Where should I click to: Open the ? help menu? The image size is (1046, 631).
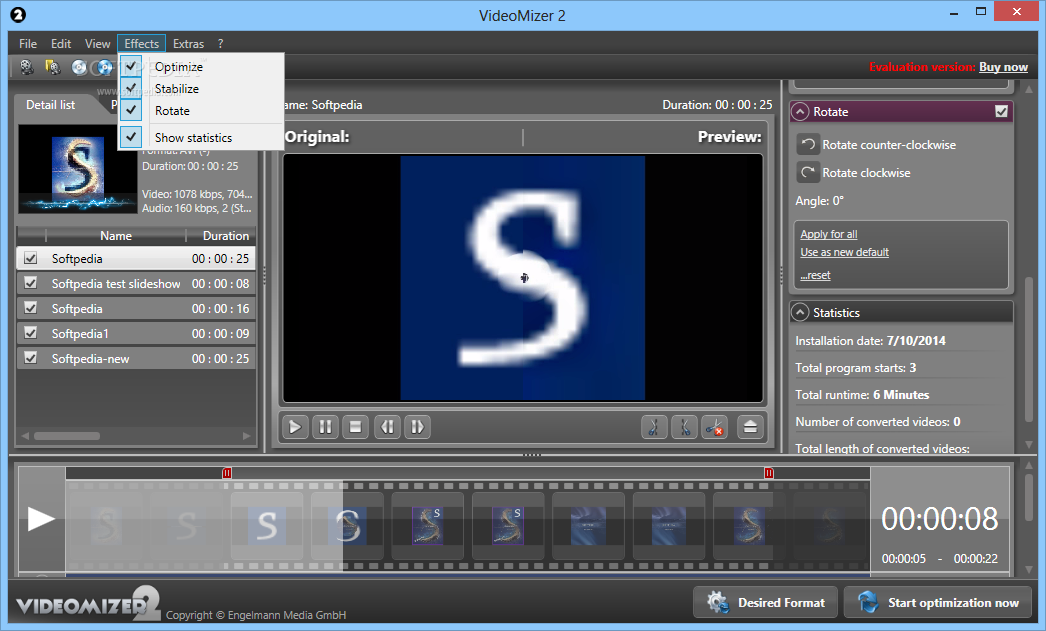(x=220, y=43)
